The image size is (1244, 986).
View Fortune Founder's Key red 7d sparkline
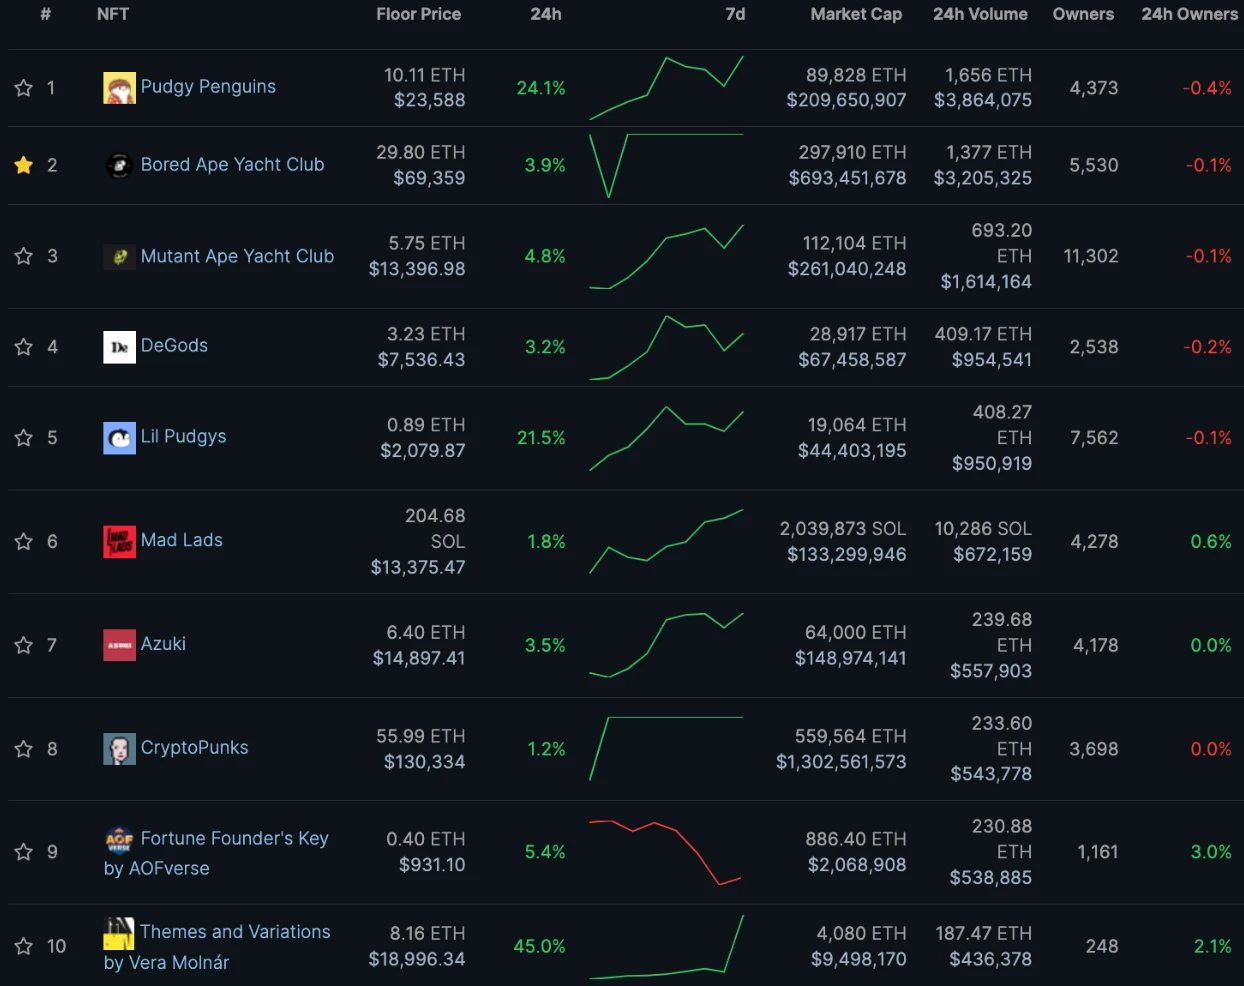click(x=666, y=852)
